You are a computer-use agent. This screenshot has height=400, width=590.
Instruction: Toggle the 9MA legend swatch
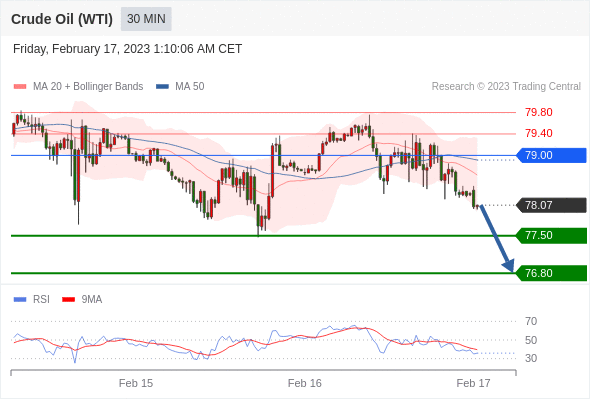(x=68, y=300)
